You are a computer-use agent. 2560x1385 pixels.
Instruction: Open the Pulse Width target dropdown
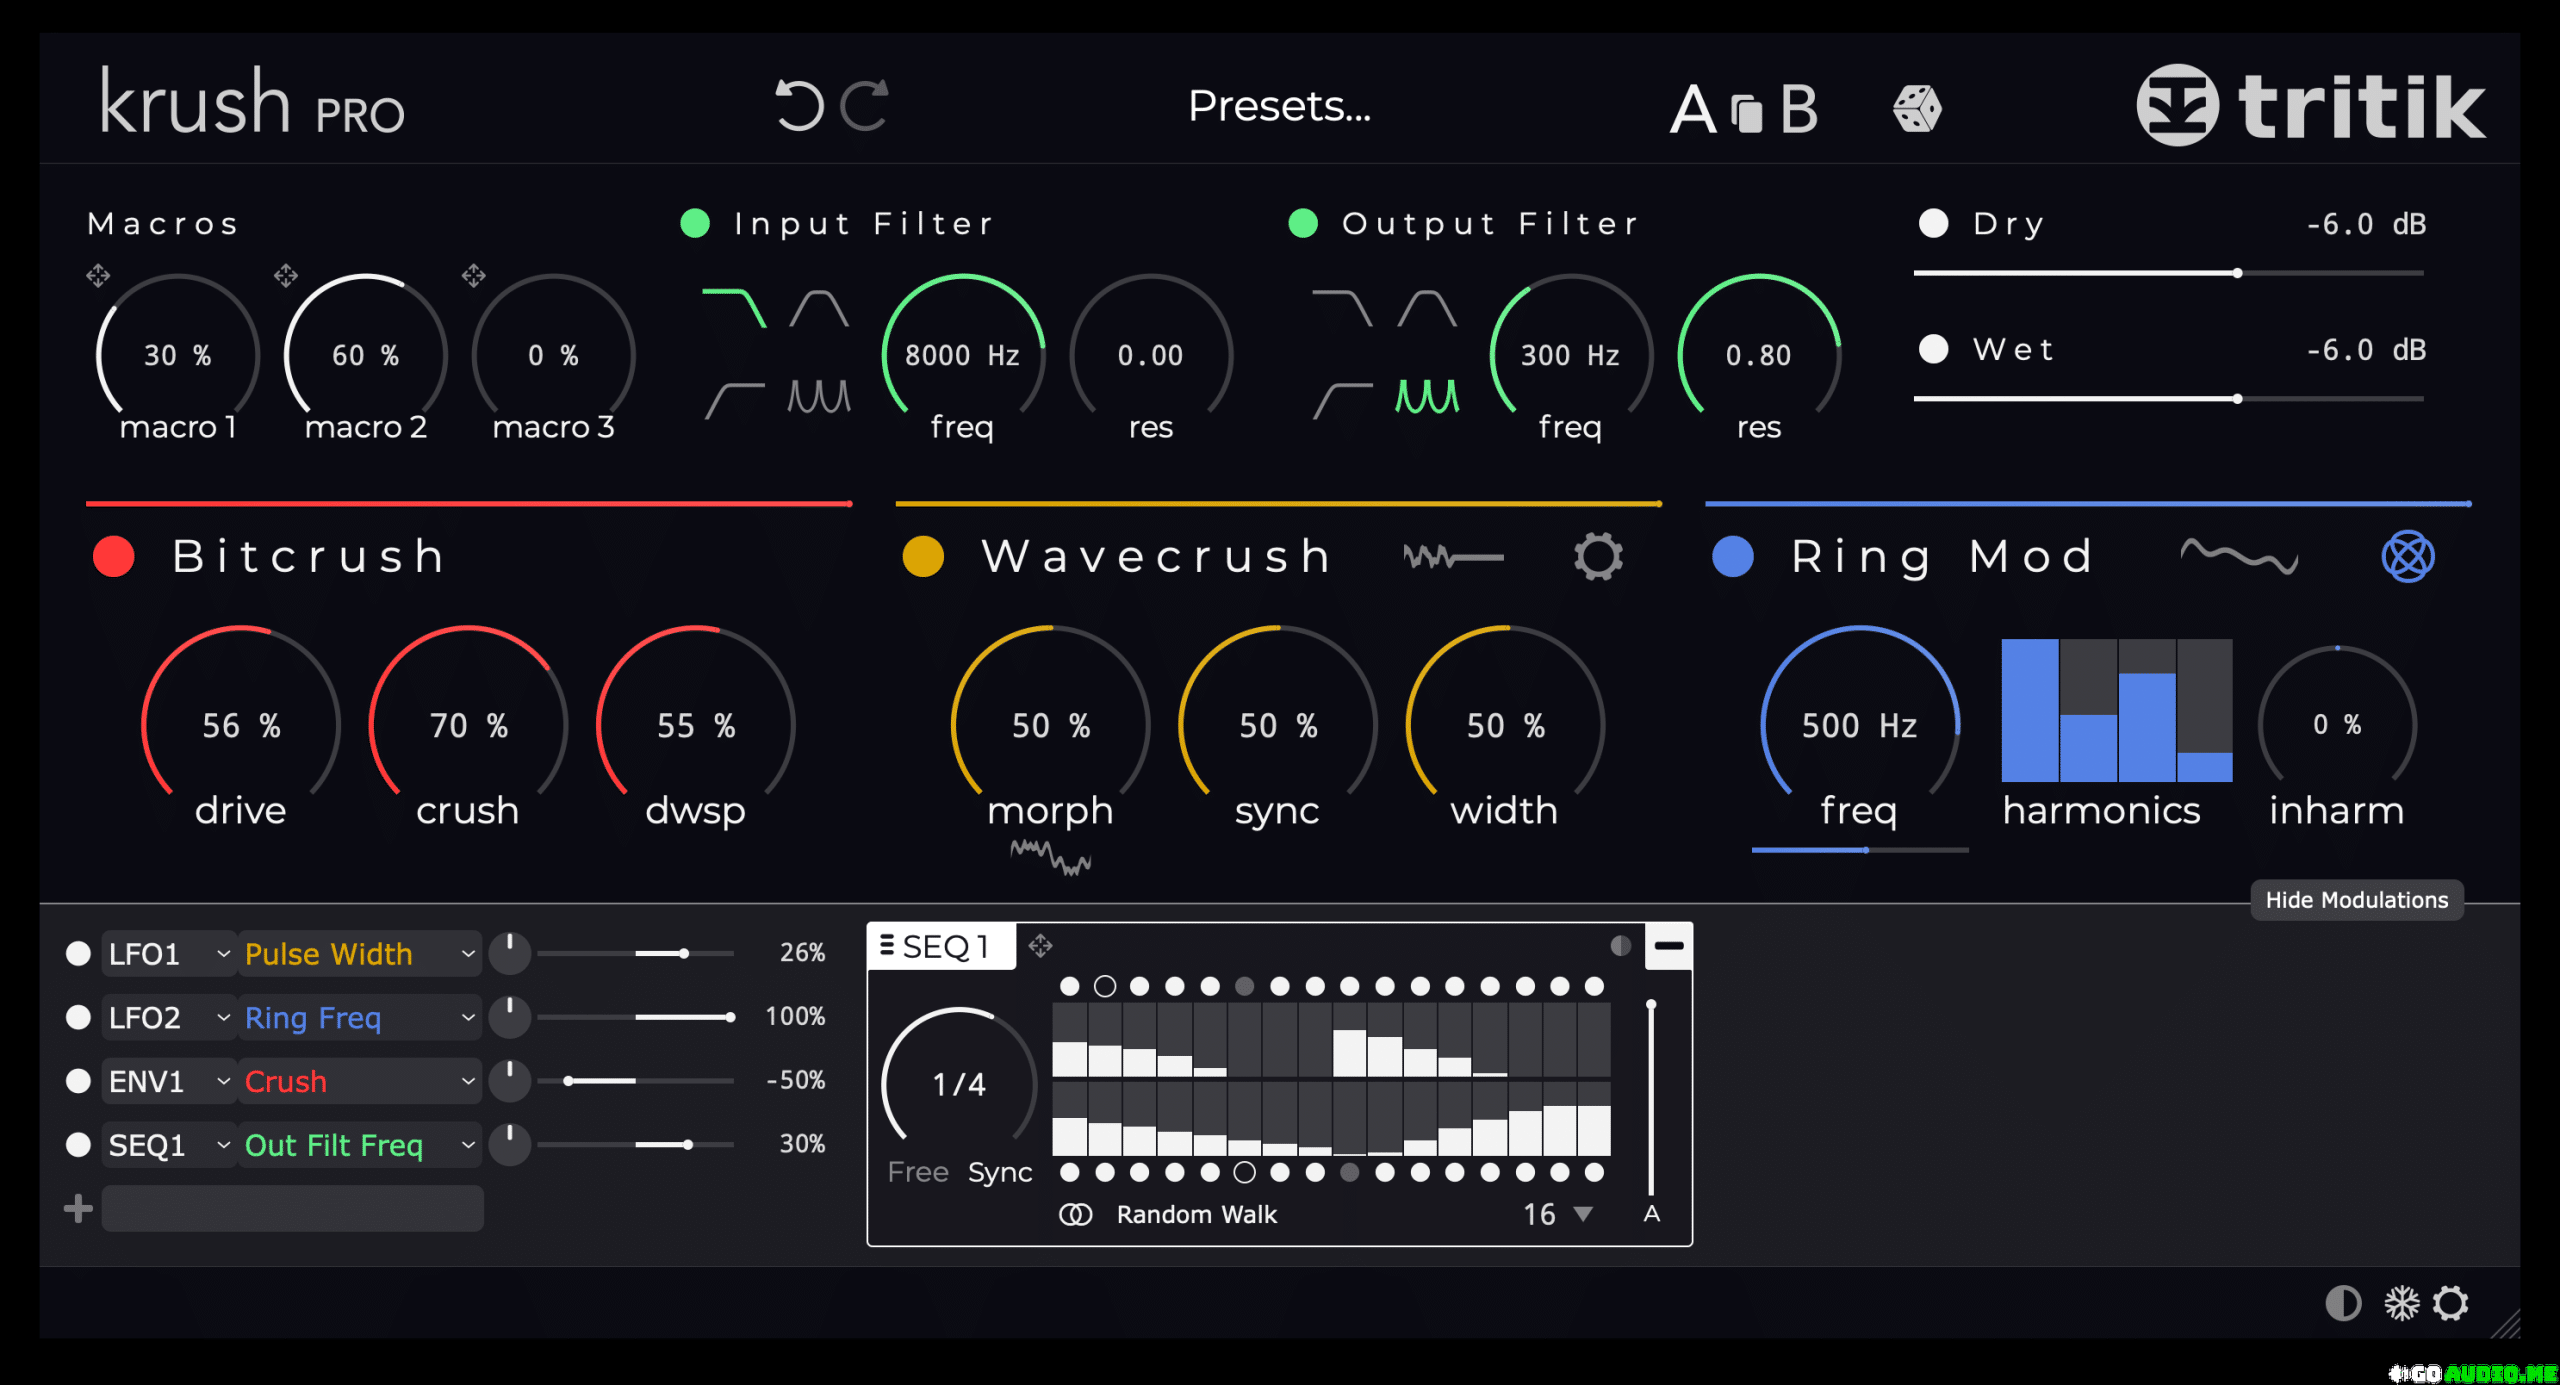[x=359, y=954]
